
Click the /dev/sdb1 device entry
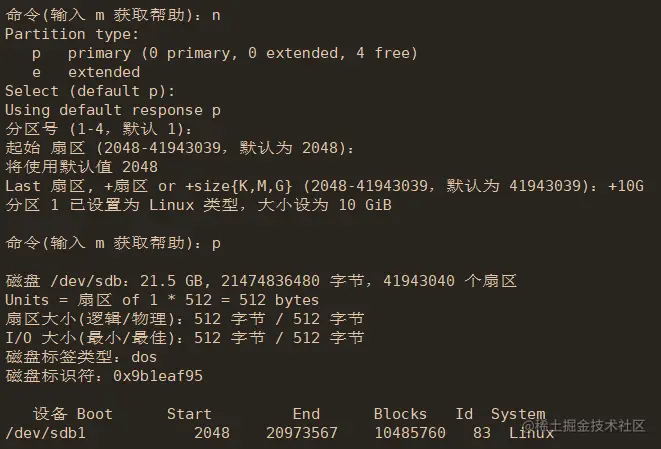(x=45, y=433)
